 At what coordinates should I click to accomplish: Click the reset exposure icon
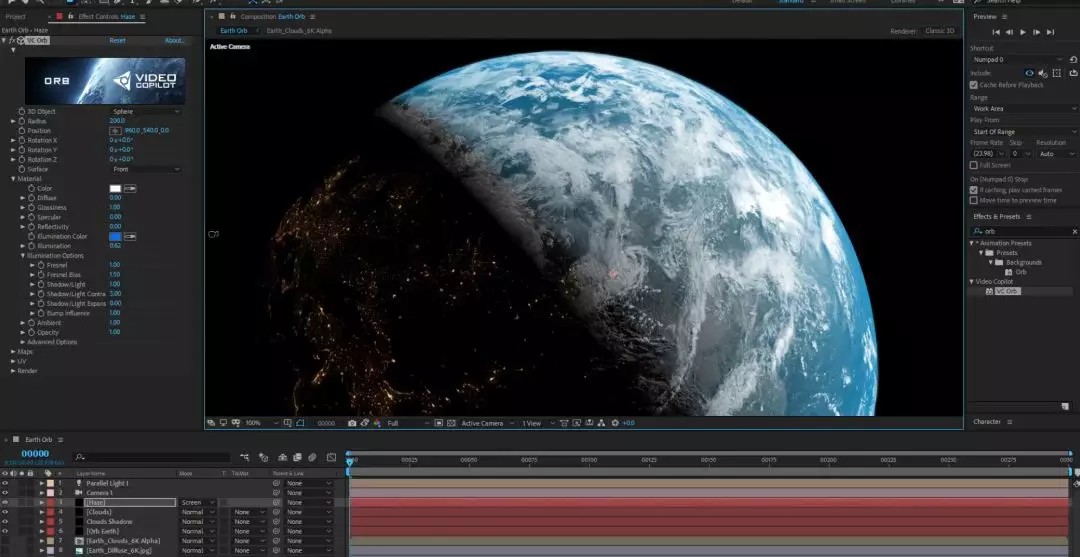(x=615, y=423)
